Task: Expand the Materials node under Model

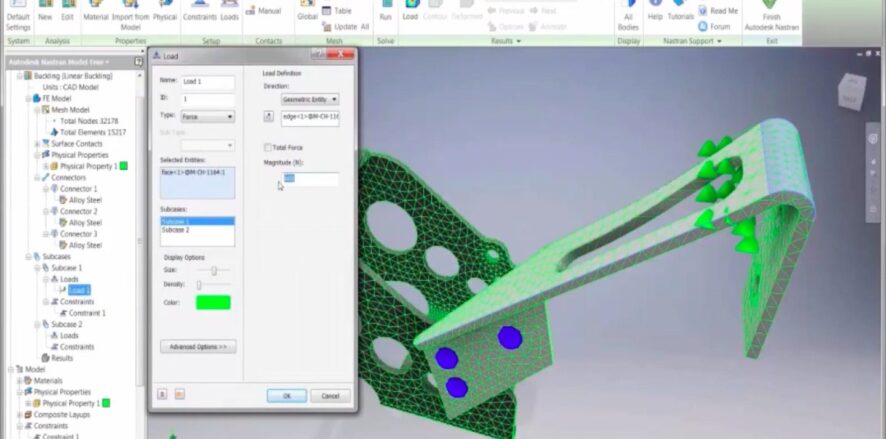Action: click(x=20, y=381)
